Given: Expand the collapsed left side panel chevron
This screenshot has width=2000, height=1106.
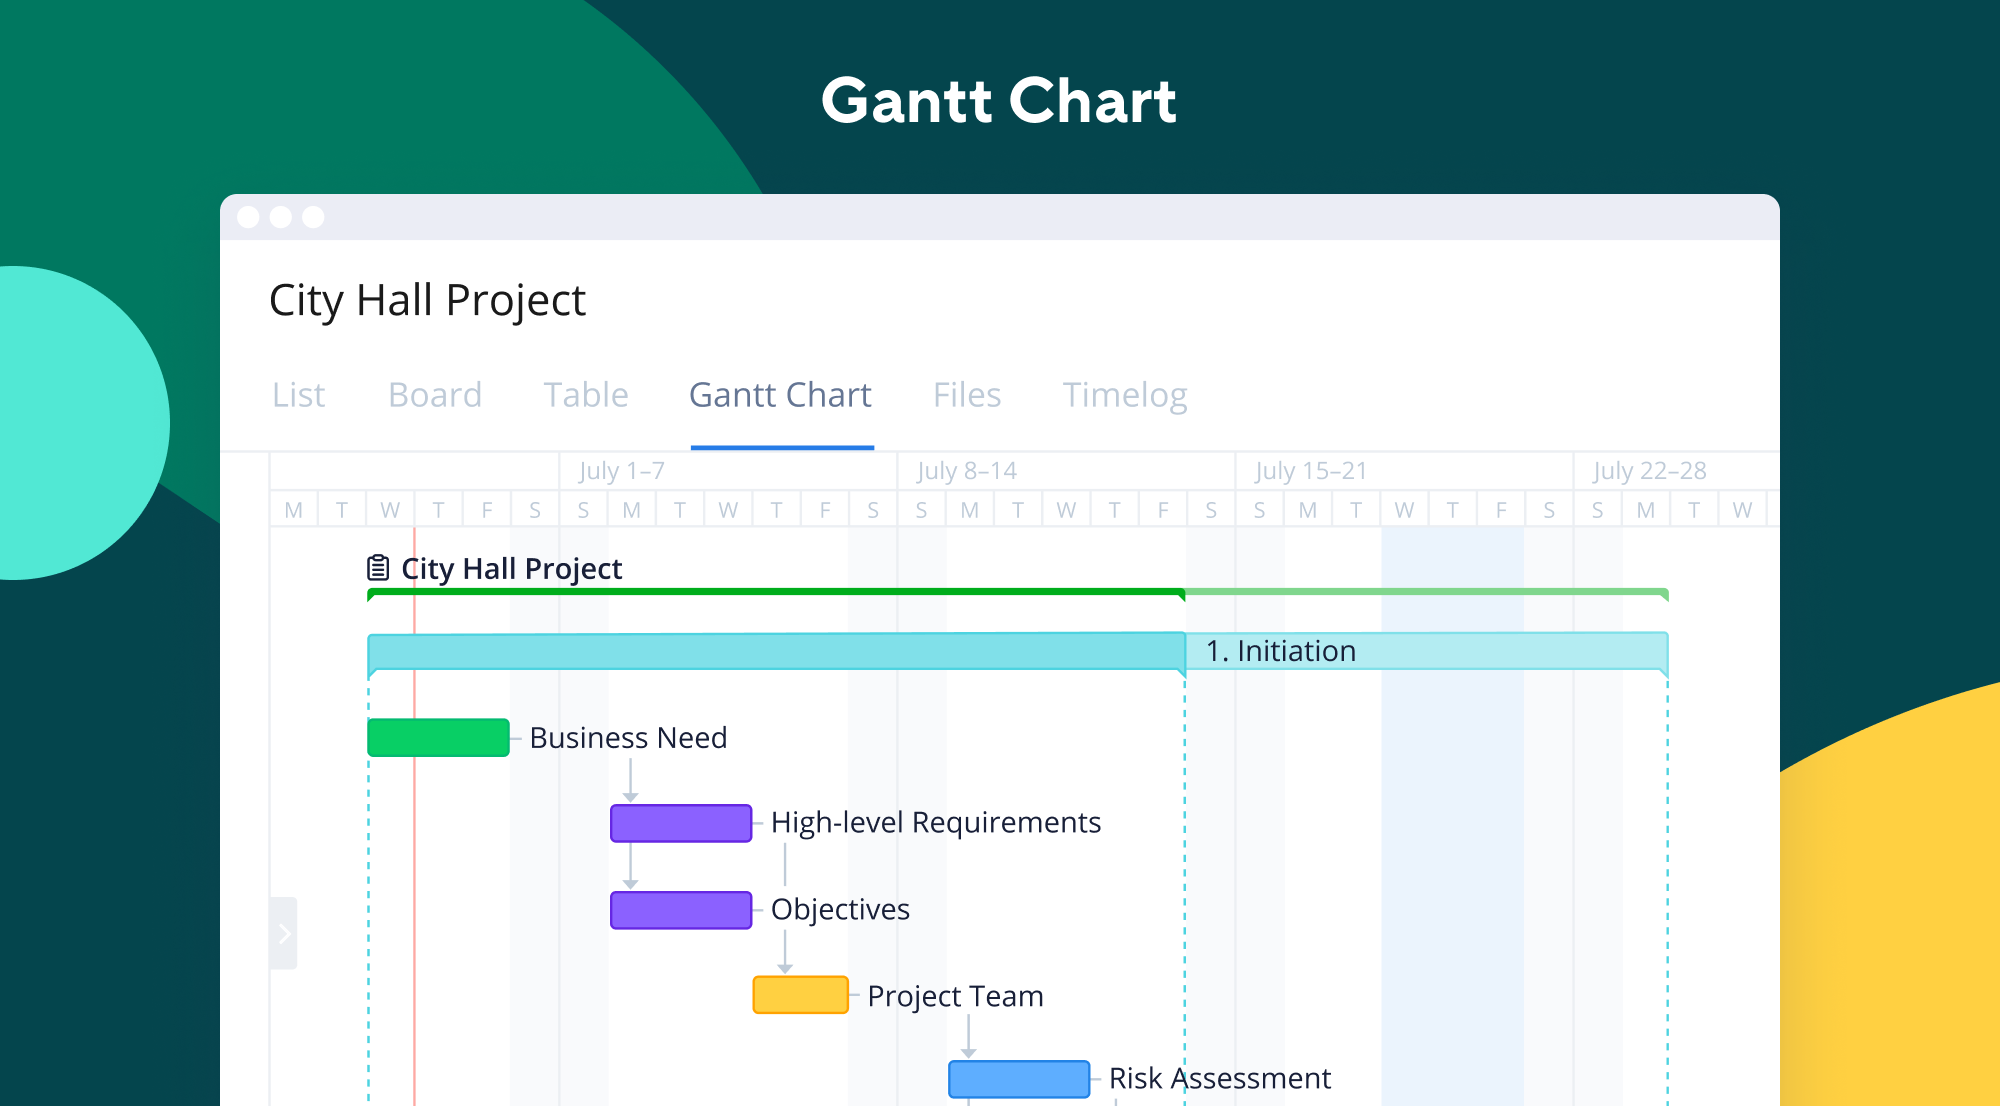Looking at the screenshot, I should [x=285, y=931].
